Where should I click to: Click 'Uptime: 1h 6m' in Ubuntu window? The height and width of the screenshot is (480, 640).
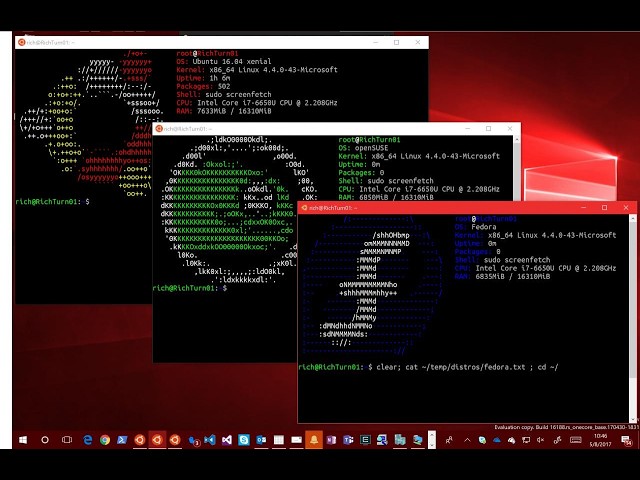203,78
